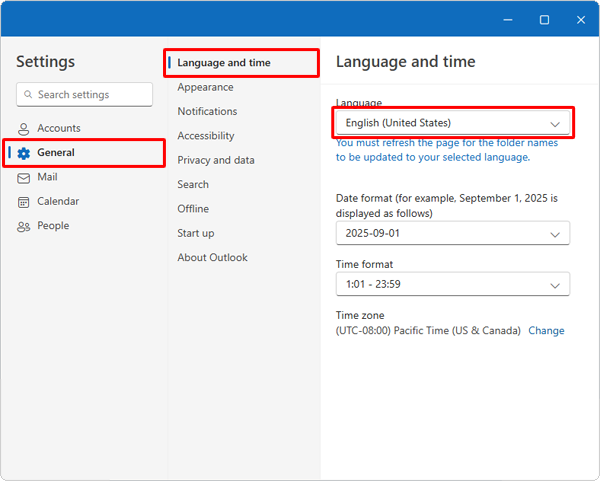Open People settings category label
The image size is (600, 481).
pos(53,226)
